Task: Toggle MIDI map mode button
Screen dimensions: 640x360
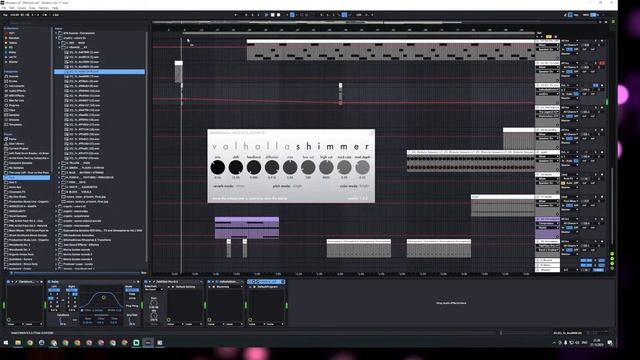Action: 587,15
